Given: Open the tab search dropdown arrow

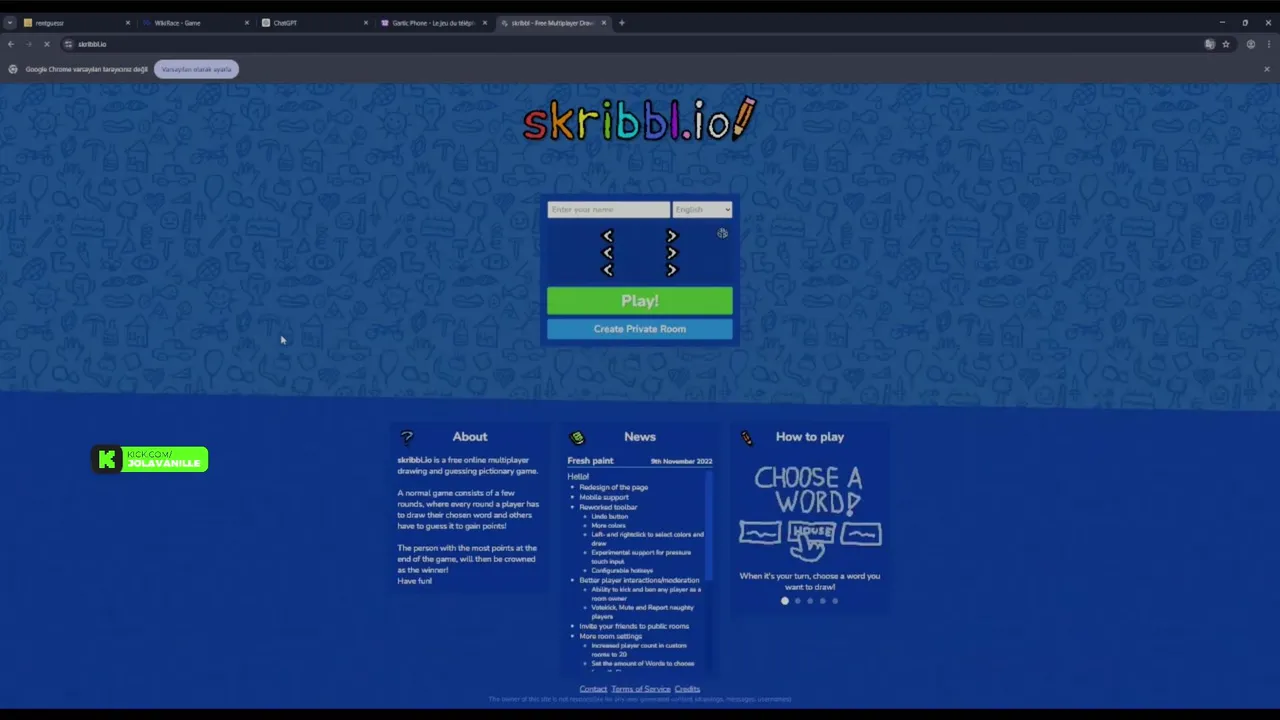Looking at the screenshot, I should pos(10,23).
